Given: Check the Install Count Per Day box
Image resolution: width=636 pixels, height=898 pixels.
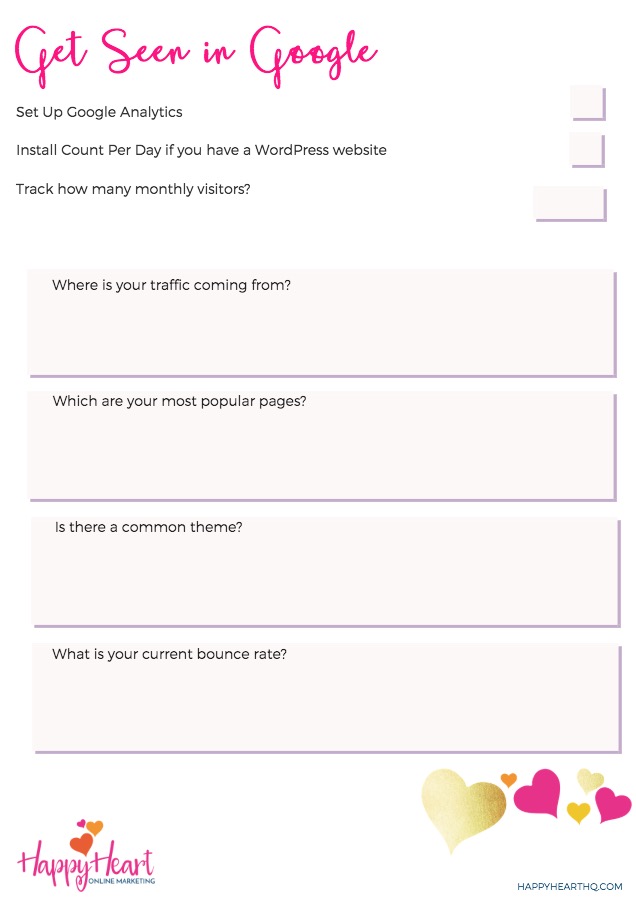Looking at the screenshot, I should (587, 150).
